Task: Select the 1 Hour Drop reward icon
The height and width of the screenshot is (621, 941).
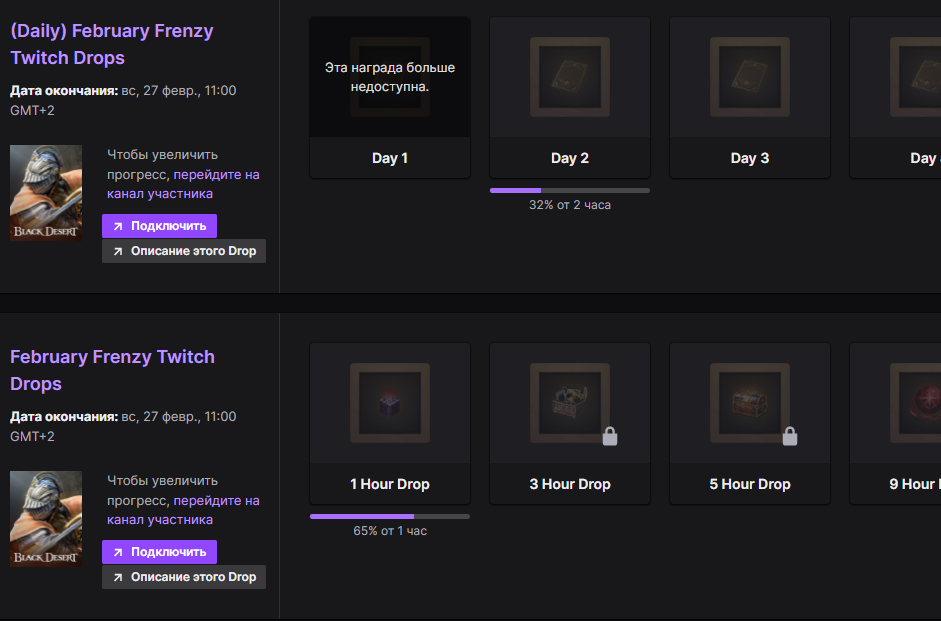Action: click(x=389, y=403)
